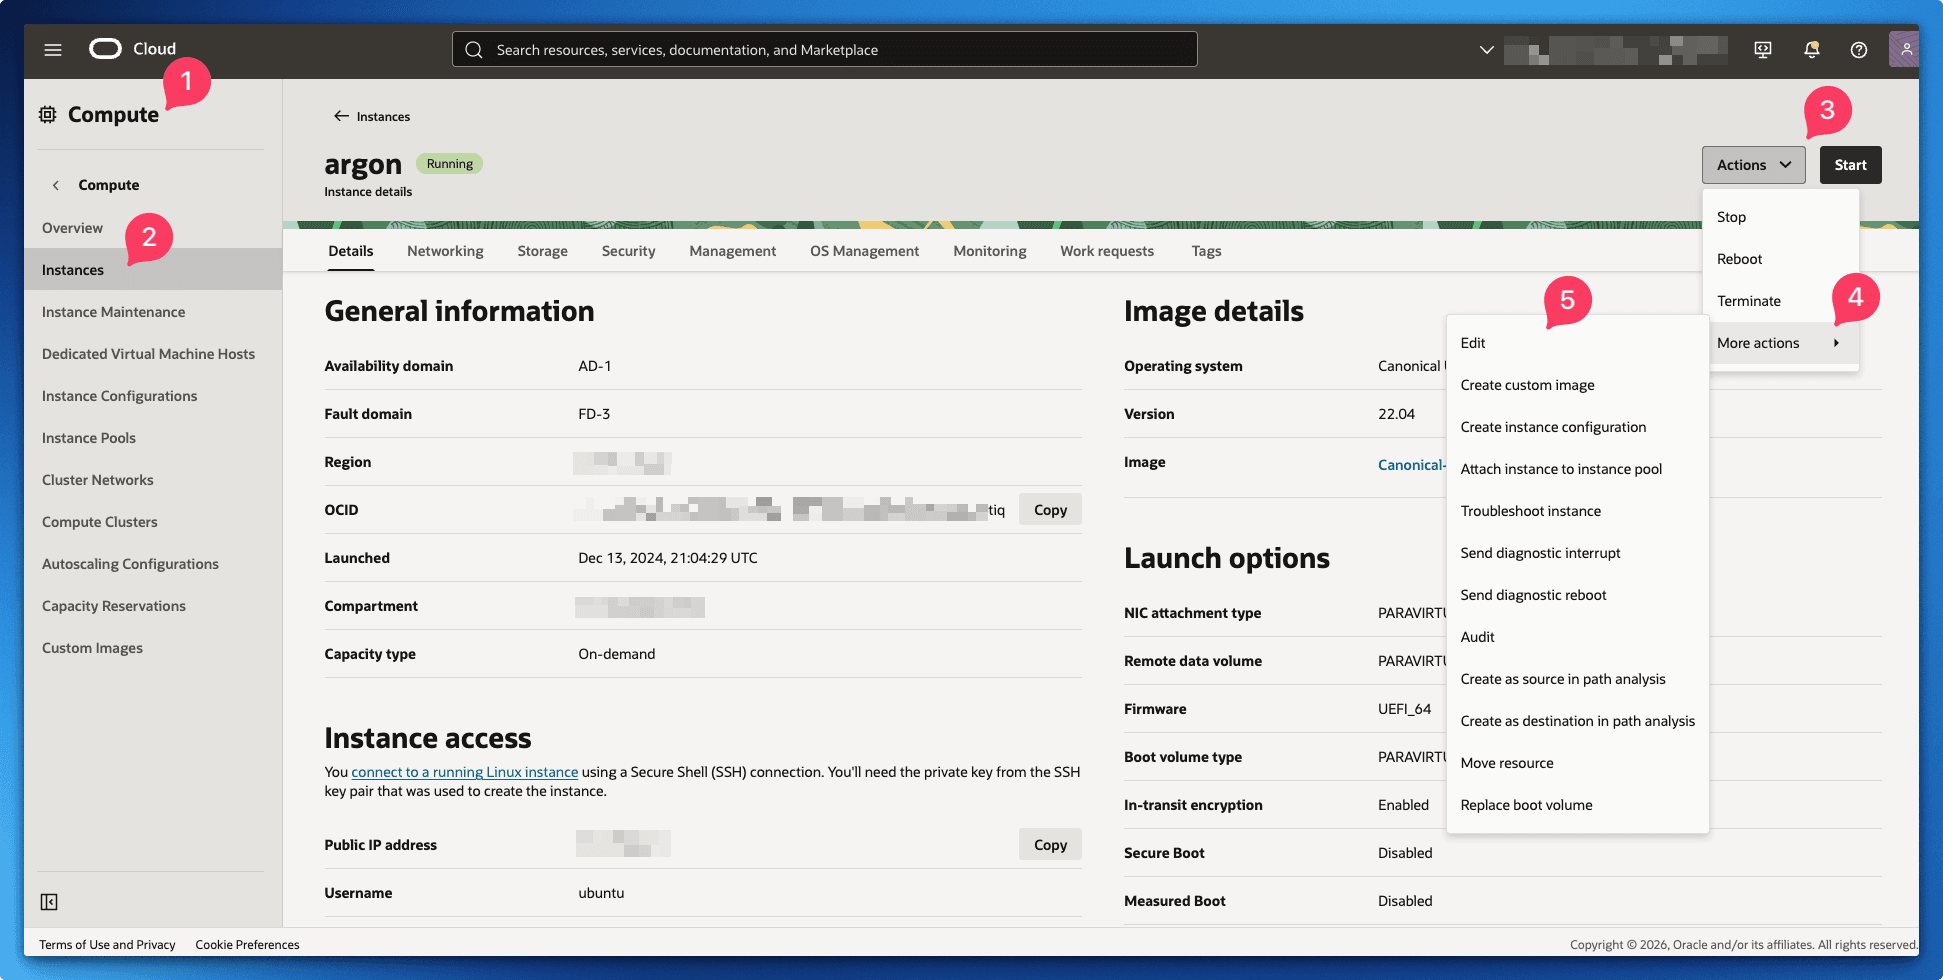Viewport: 1943px width, 980px height.
Task: Click the search resources input field
Action: [825, 49]
